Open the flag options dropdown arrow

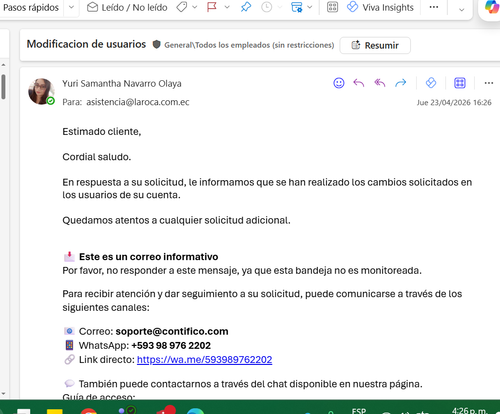tap(227, 7)
